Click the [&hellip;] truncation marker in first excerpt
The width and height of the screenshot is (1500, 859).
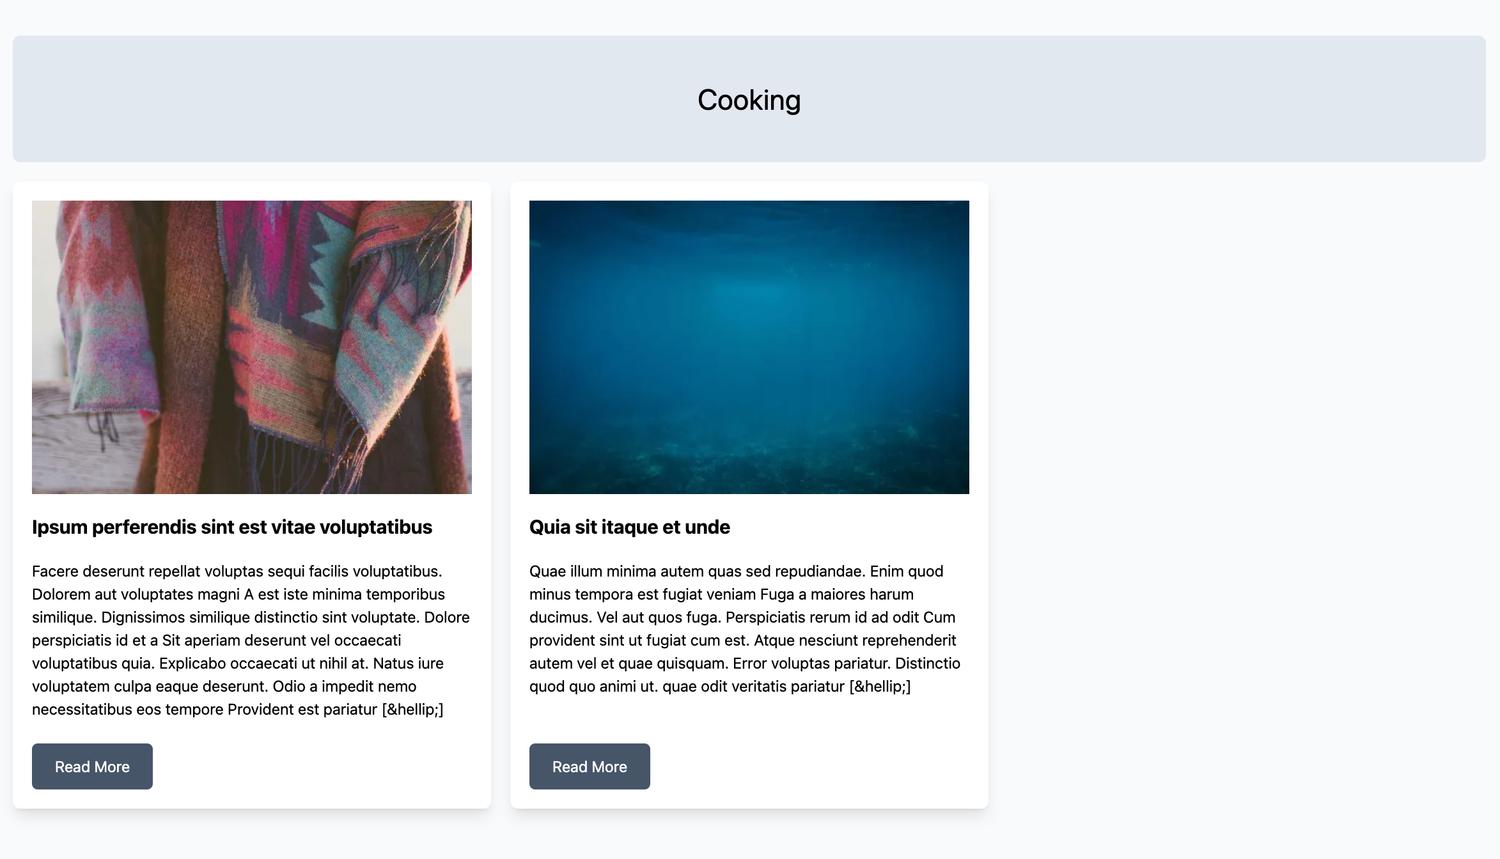click(414, 709)
